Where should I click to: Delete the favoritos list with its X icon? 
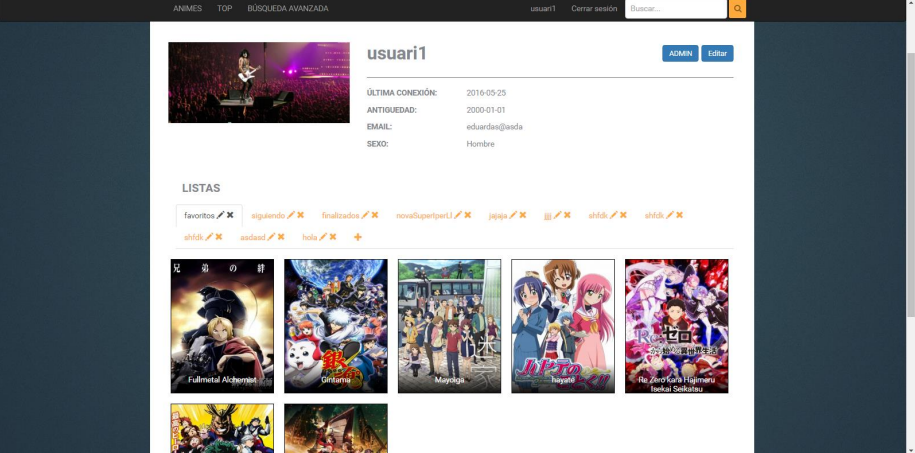pos(230,215)
